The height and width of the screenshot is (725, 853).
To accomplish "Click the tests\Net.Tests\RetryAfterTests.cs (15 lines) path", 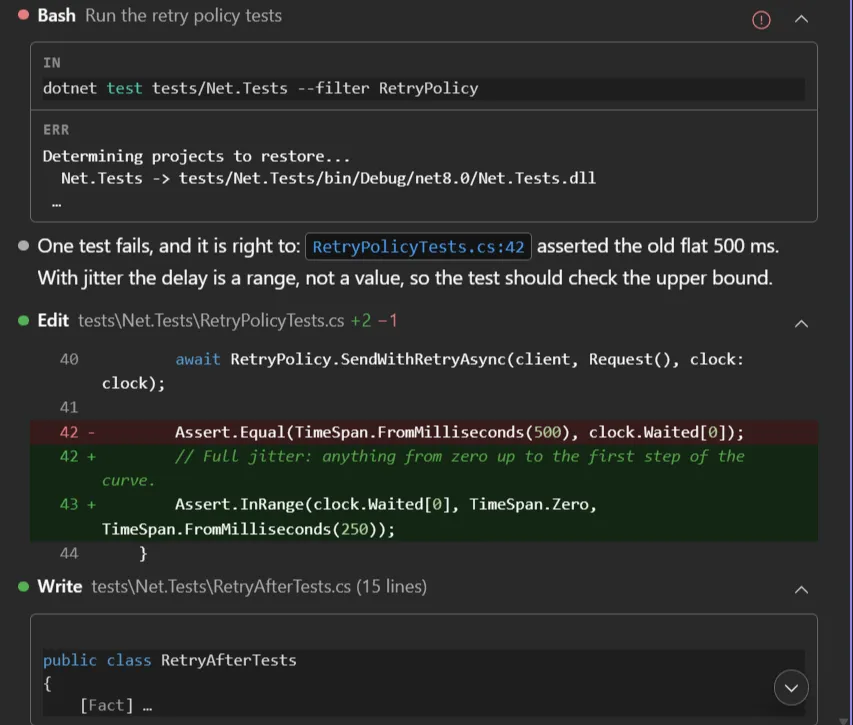I will [x=259, y=587].
